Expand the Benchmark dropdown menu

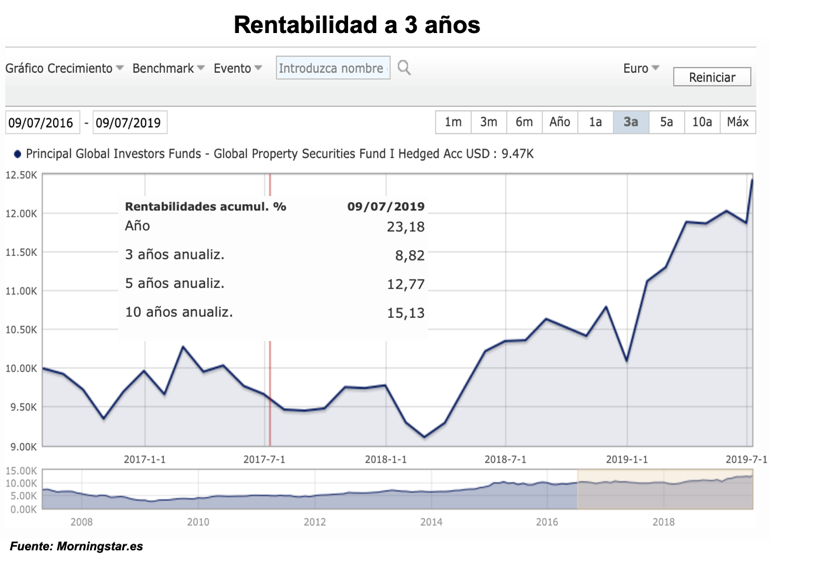pos(168,68)
